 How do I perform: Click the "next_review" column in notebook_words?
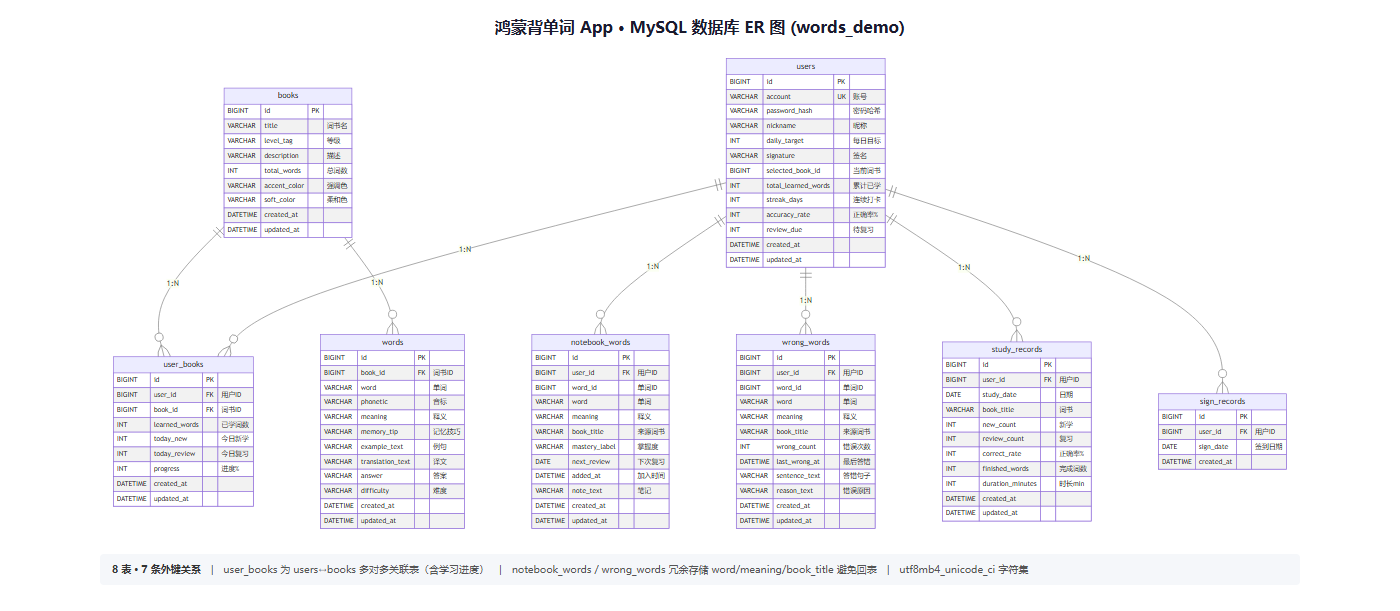tap(600, 461)
